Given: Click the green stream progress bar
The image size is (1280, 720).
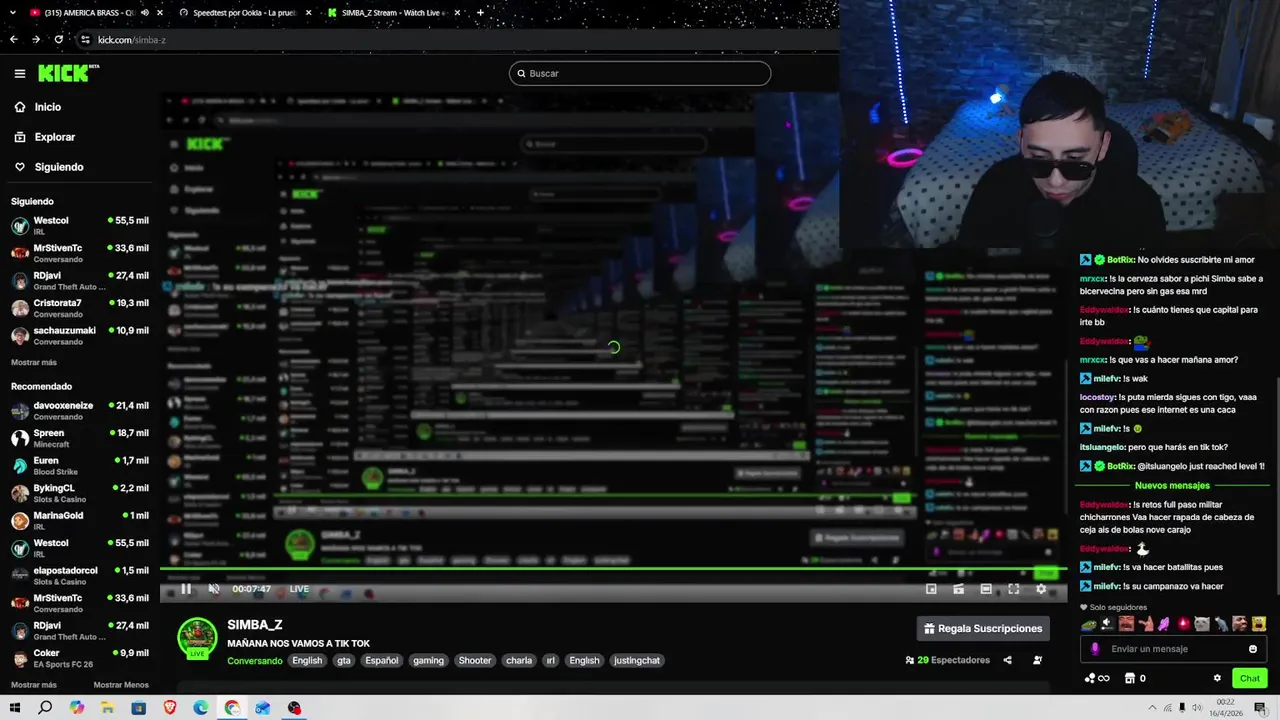Looking at the screenshot, I should coord(613,570).
